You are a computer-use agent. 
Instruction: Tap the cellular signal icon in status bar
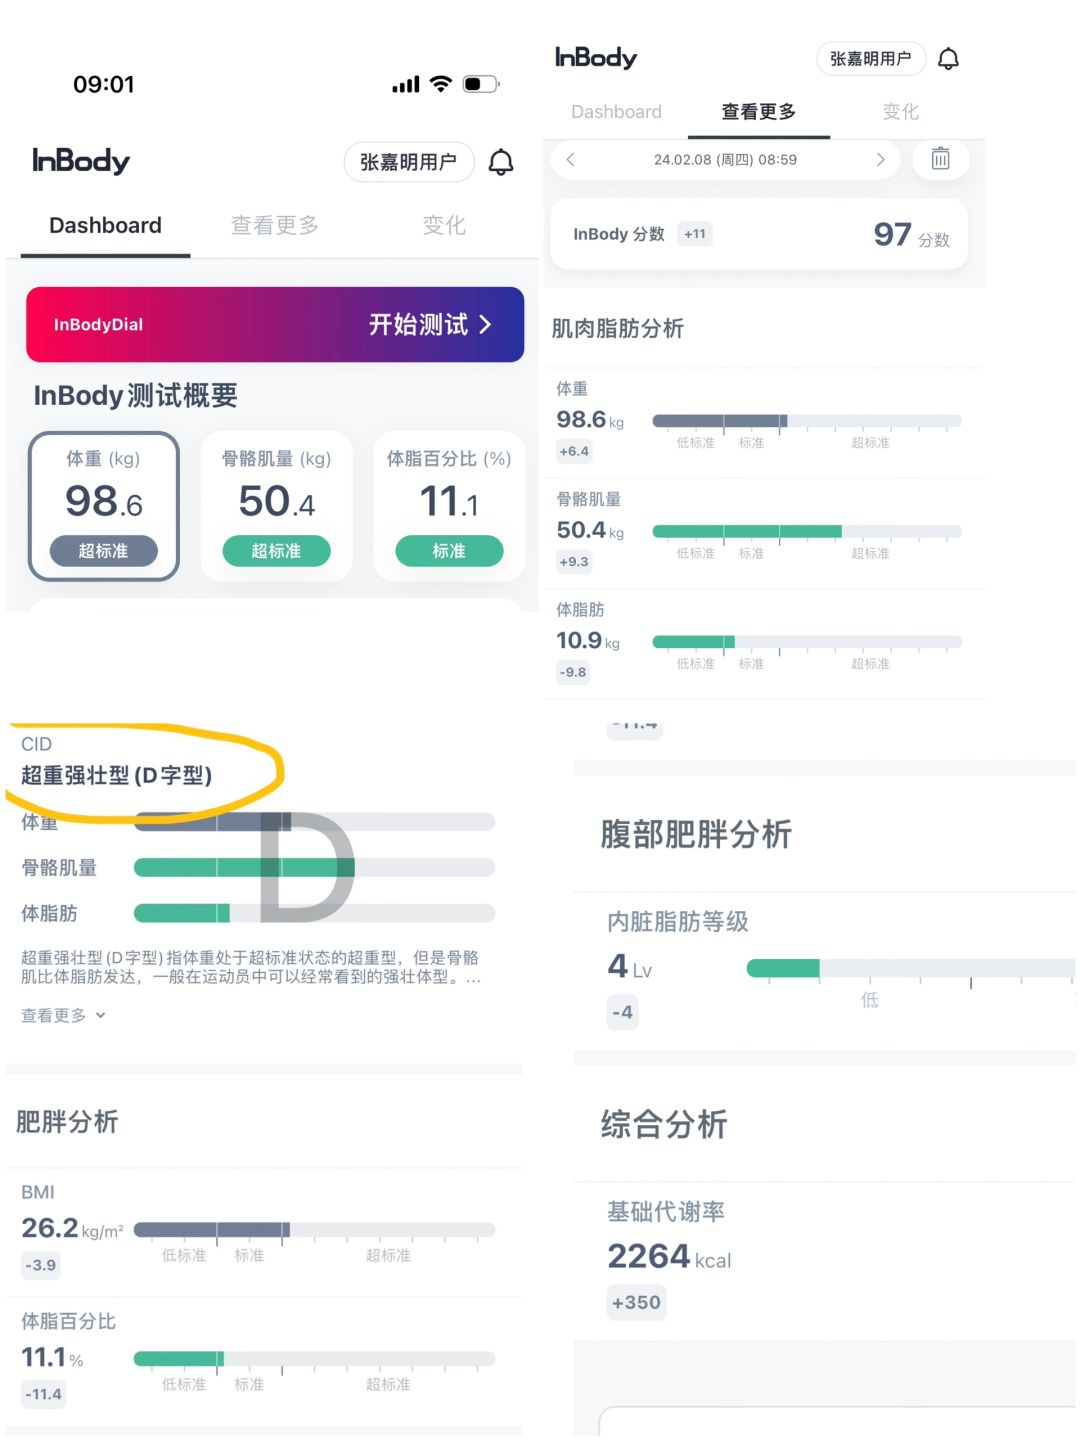pyautogui.click(x=406, y=85)
